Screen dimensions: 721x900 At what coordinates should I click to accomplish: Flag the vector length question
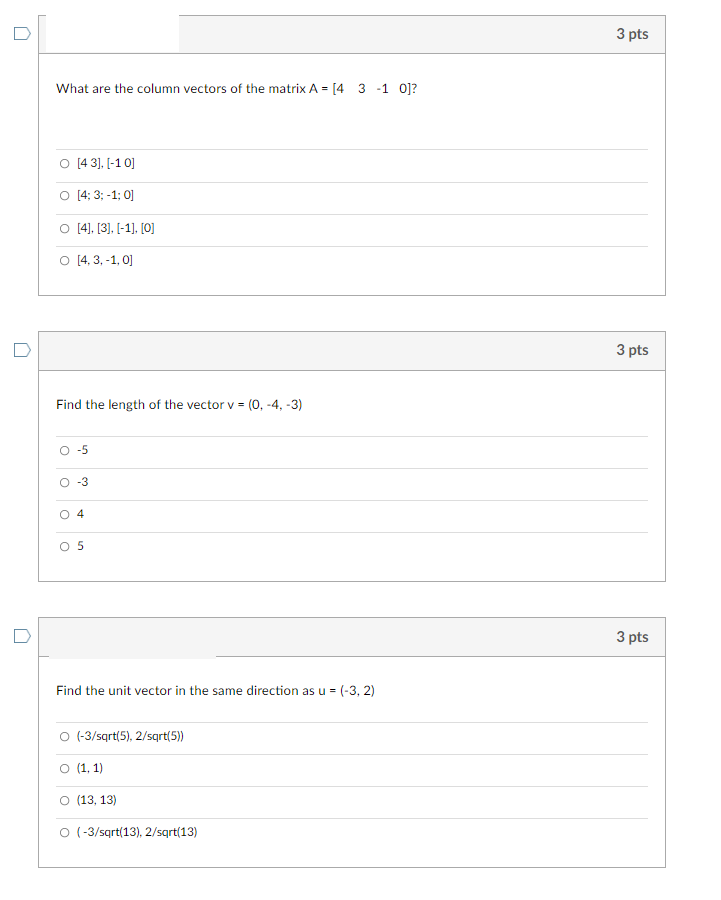[x=22, y=349]
